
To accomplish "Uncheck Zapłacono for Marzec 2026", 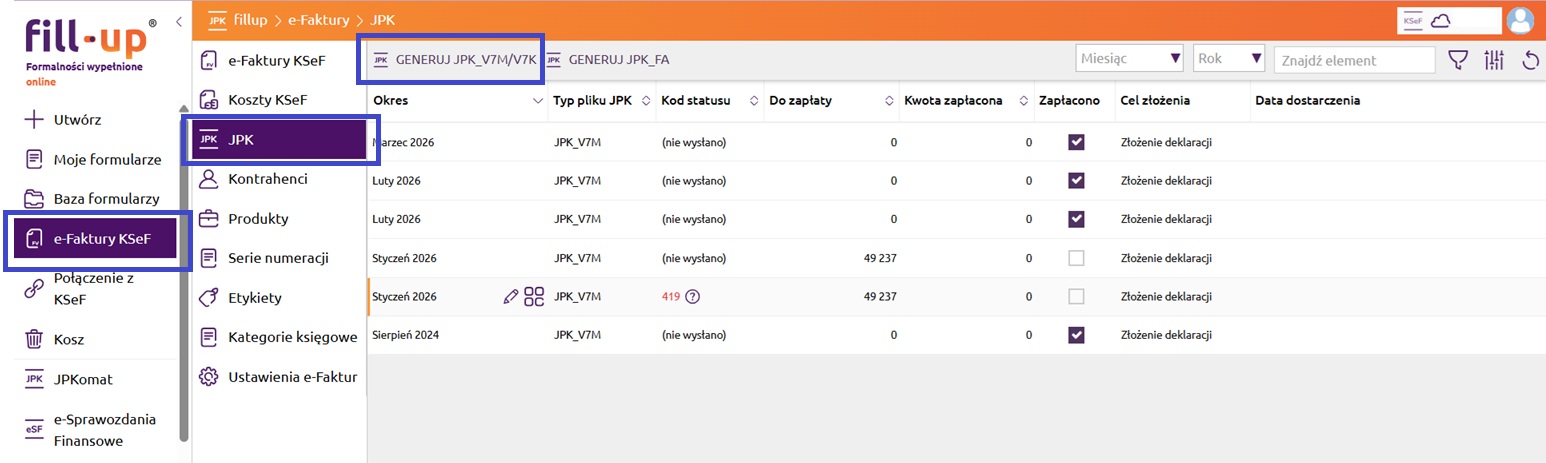I will point(1076,142).
